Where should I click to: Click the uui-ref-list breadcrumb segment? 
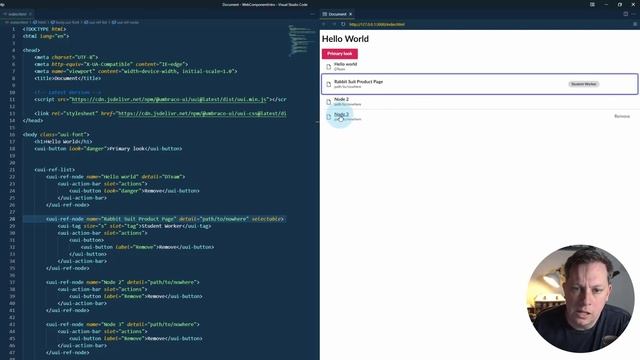point(96,22)
